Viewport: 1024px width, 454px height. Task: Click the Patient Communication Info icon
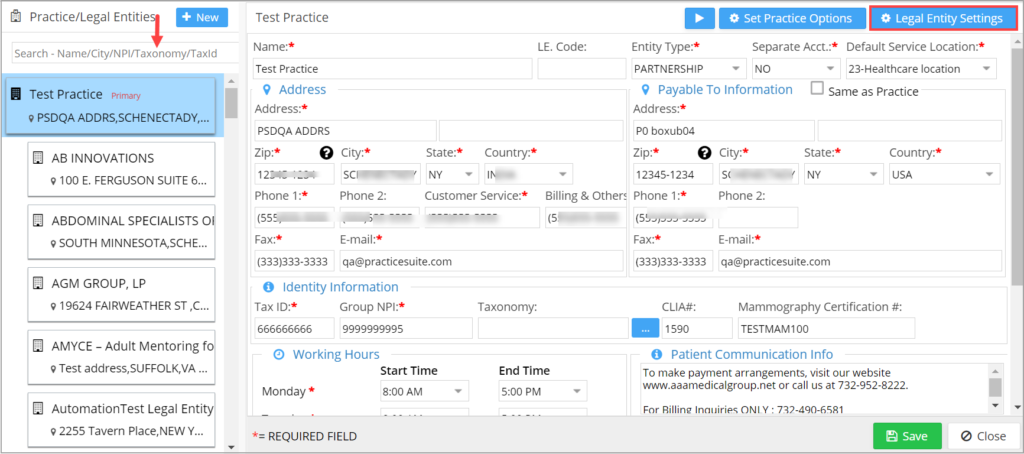click(657, 354)
